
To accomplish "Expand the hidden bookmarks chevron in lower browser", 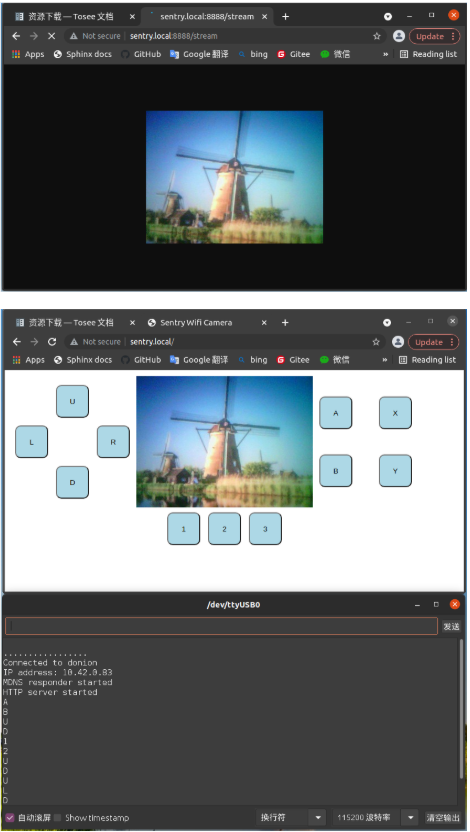I will pyautogui.click(x=385, y=360).
